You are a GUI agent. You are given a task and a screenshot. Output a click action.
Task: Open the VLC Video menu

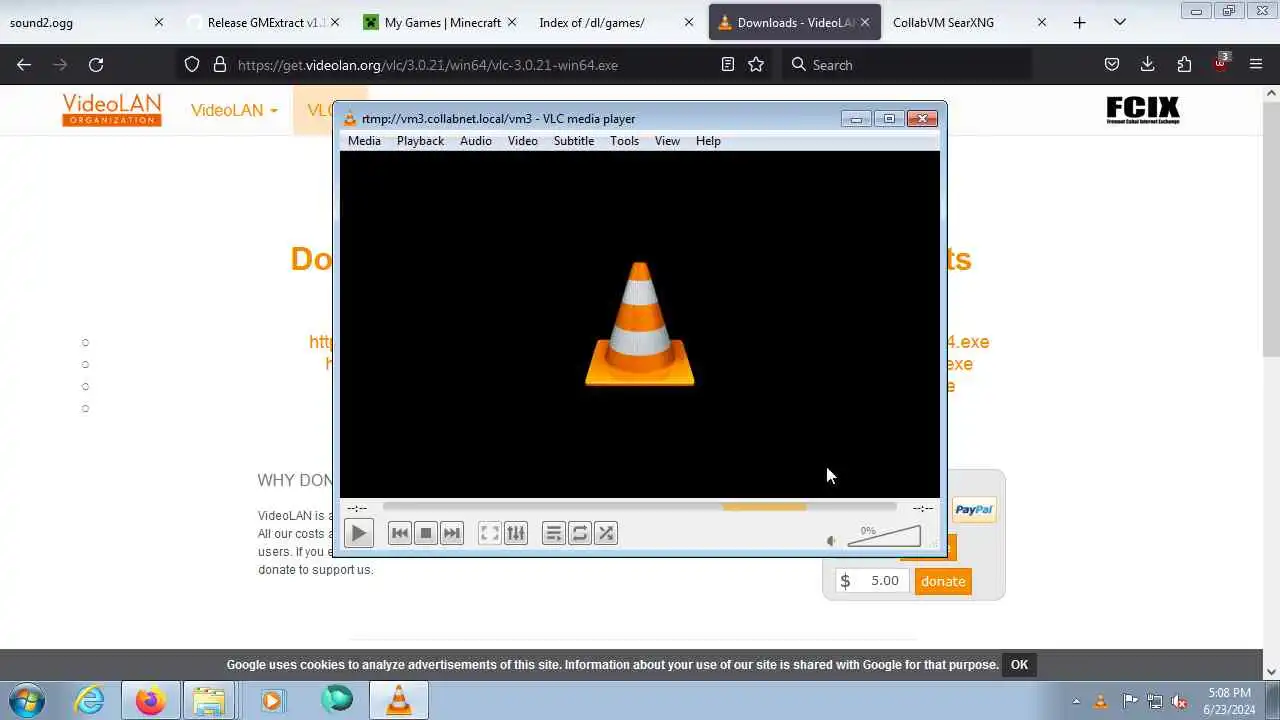522,141
